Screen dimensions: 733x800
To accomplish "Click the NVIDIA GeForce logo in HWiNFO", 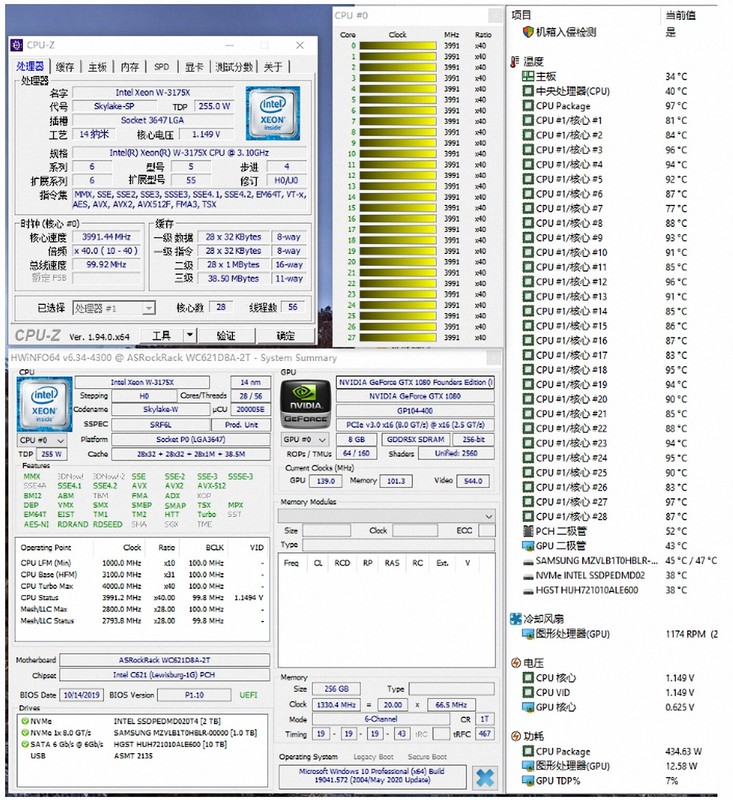I will point(305,405).
